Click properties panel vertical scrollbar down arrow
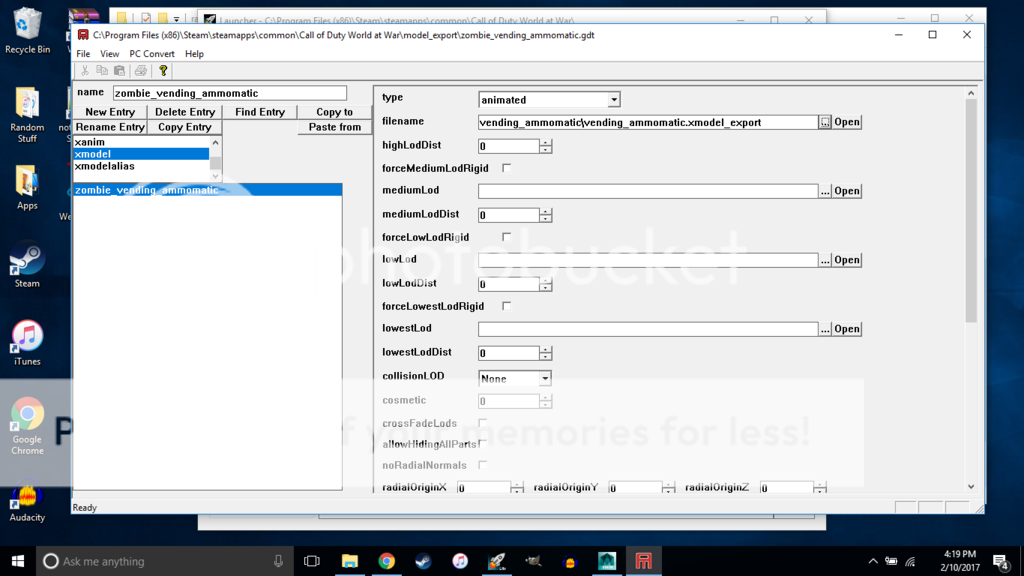 pos(971,487)
